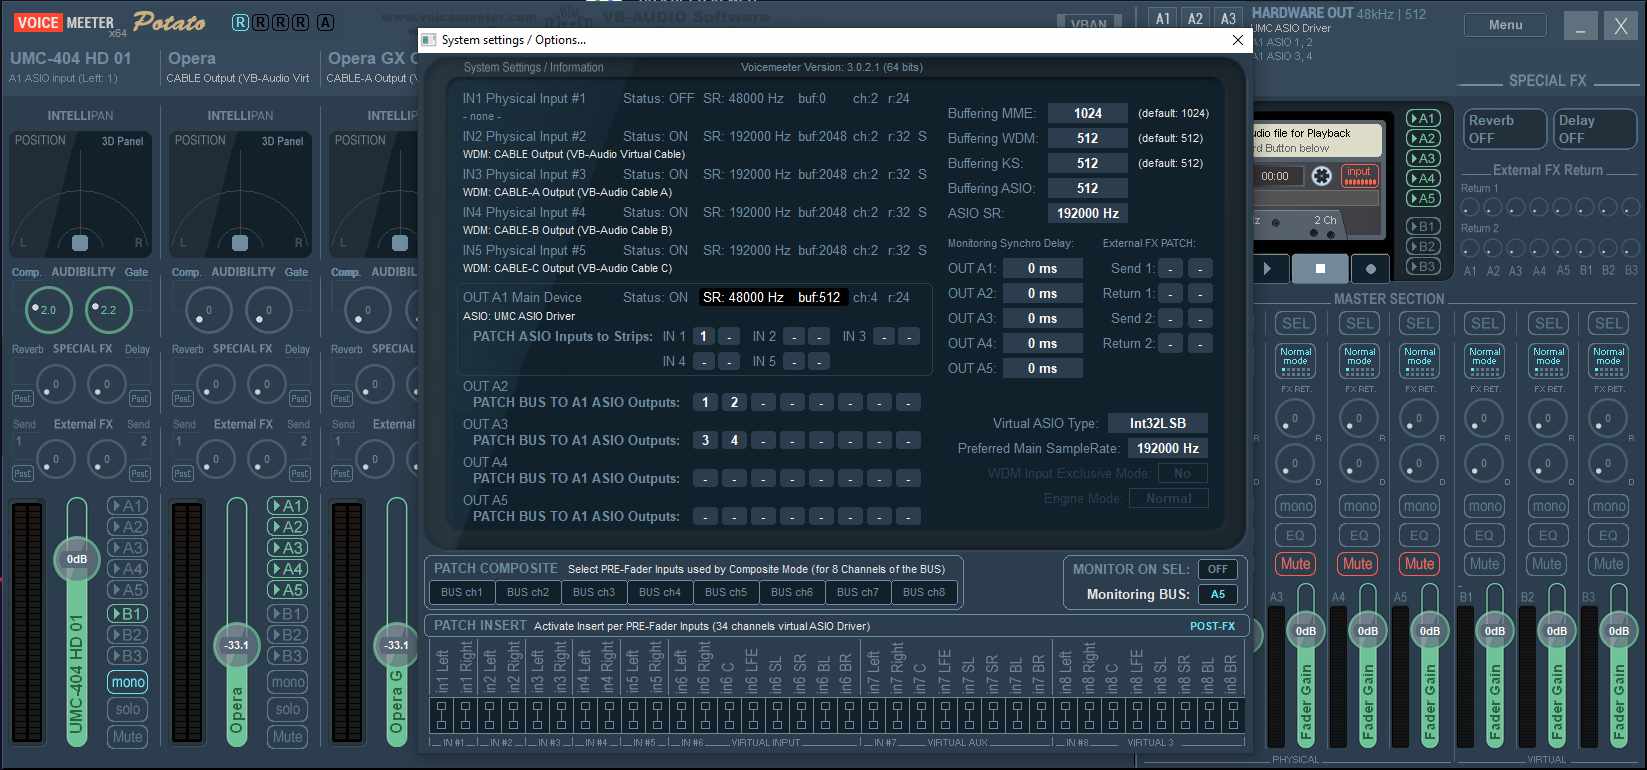Route recorder to B1 bus
The image size is (1647, 770).
pos(1422,226)
